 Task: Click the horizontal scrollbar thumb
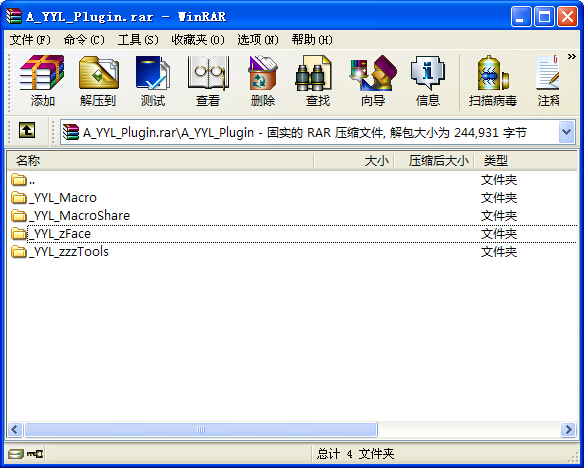click(x=201, y=429)
